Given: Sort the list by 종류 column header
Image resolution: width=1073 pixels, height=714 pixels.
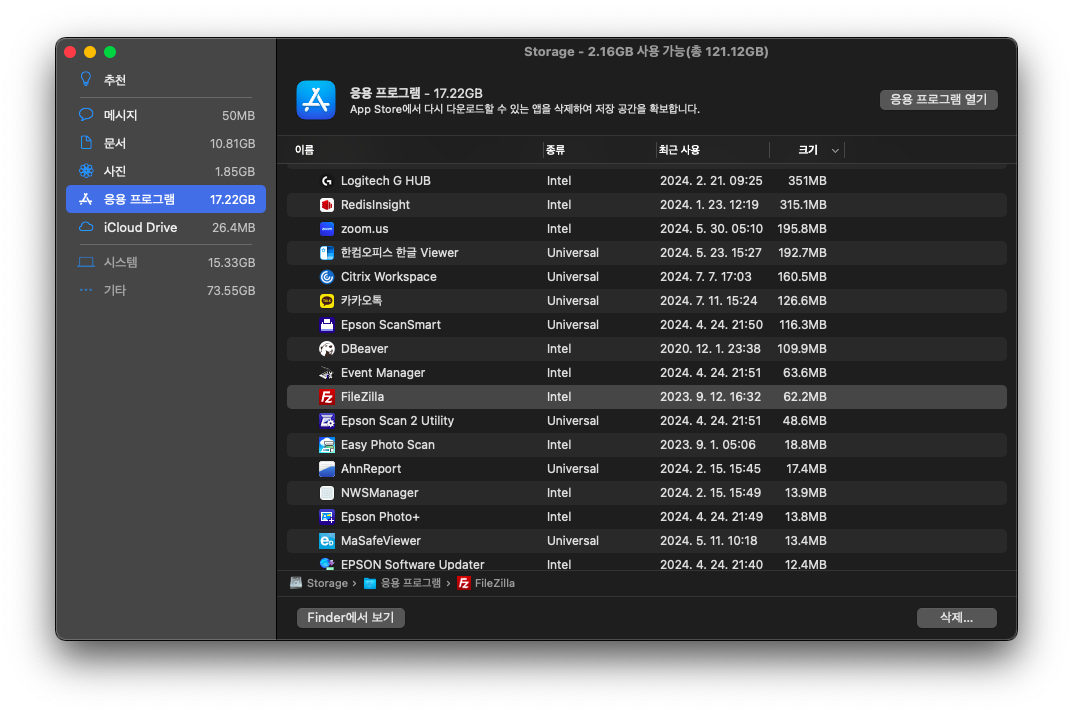Looking at the screenshot, I should pos(555,150).
